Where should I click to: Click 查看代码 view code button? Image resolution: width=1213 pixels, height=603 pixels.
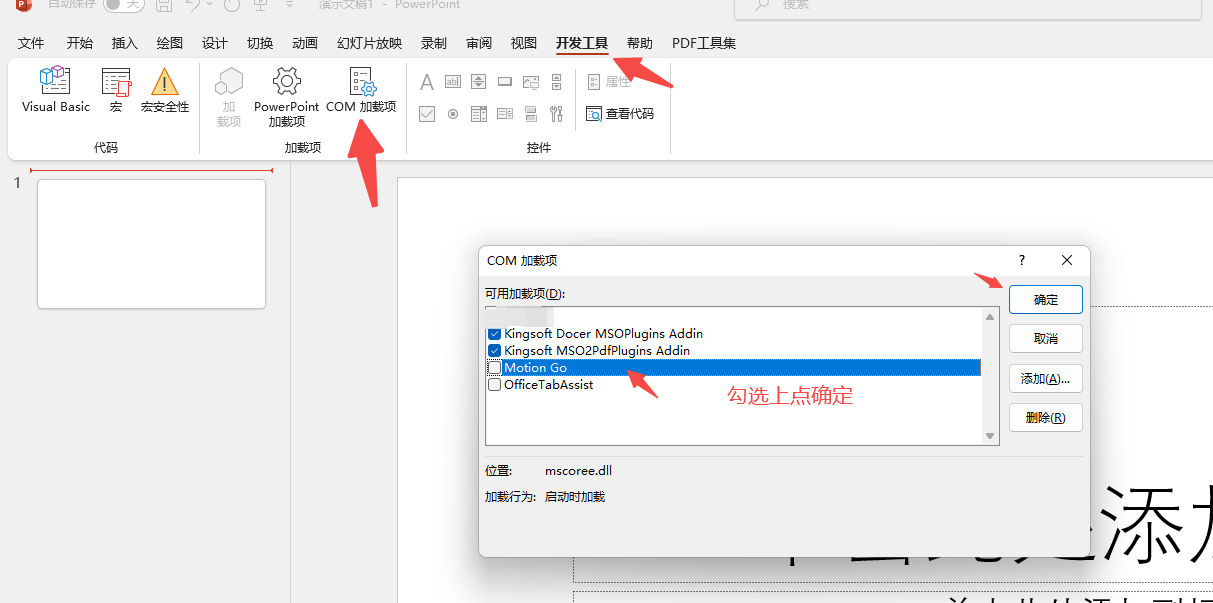click(x=620, y=114)
